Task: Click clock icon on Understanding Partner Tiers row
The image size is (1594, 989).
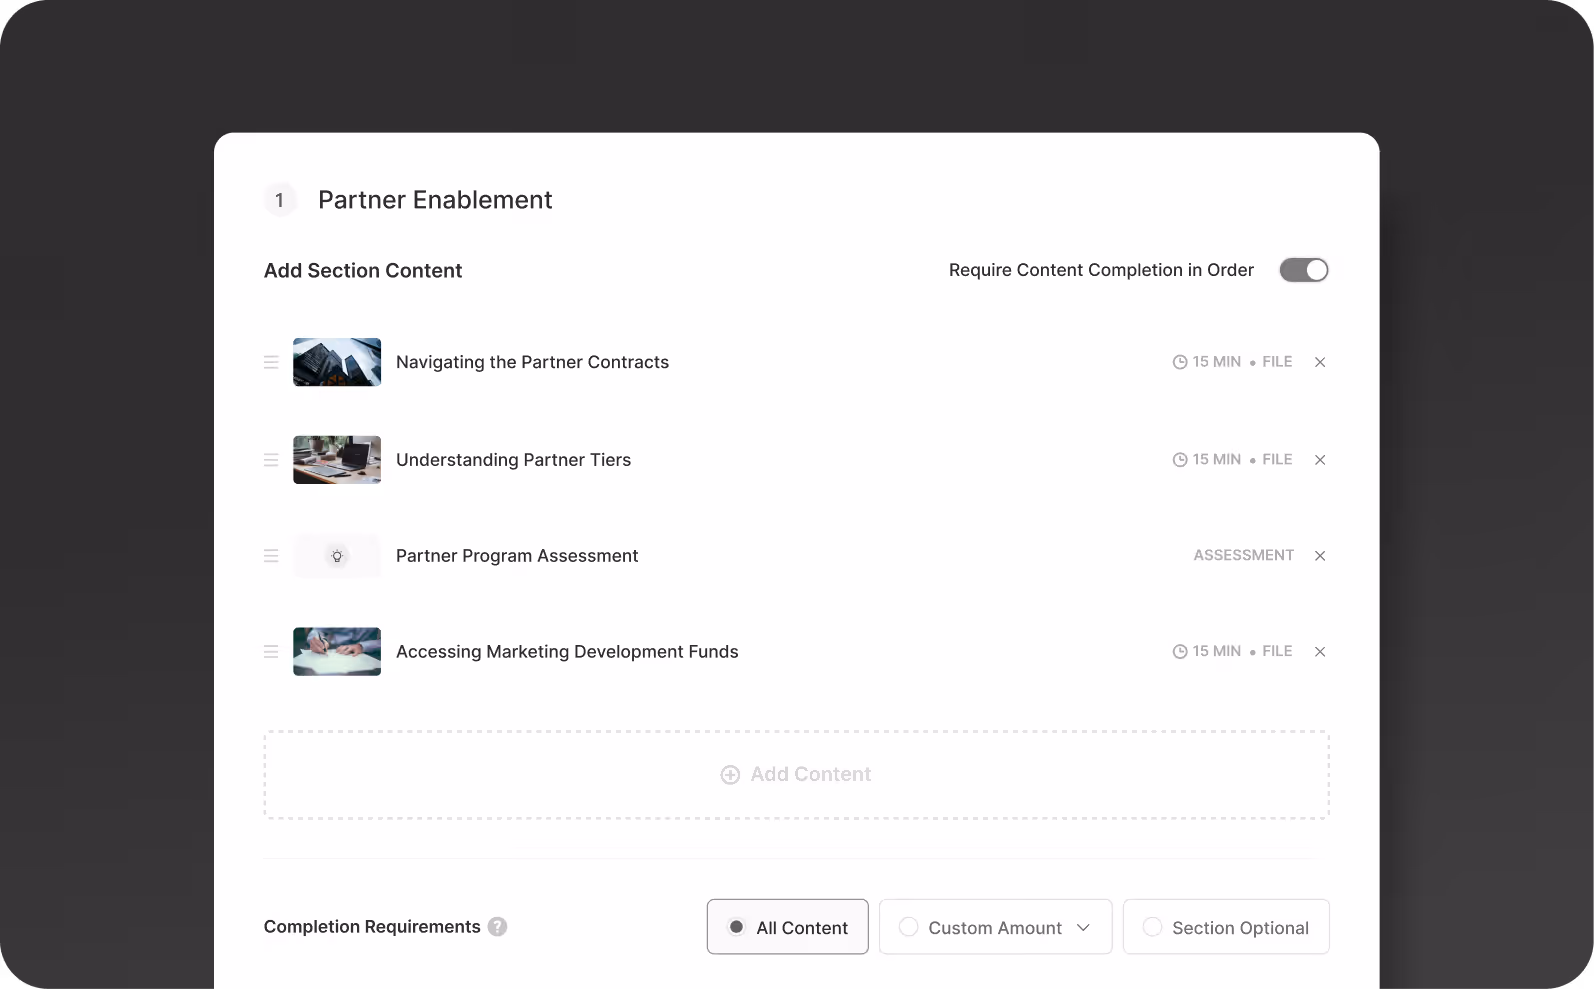Action: tap(1180, 460)
